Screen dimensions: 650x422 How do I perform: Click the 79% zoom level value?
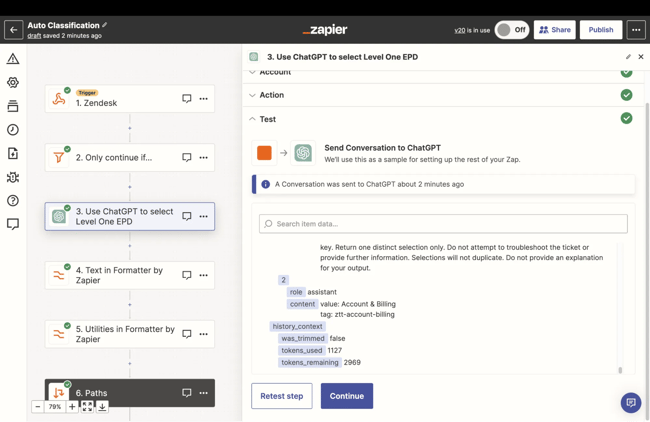pos(55,407)
